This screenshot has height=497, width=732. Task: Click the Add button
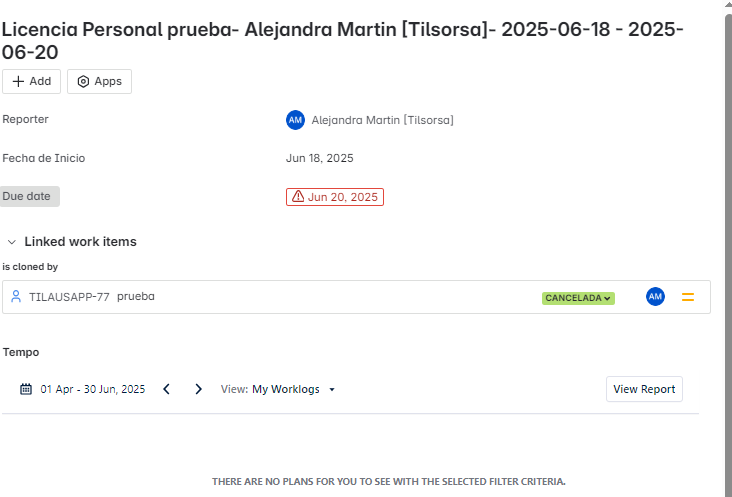pos(31,82)
